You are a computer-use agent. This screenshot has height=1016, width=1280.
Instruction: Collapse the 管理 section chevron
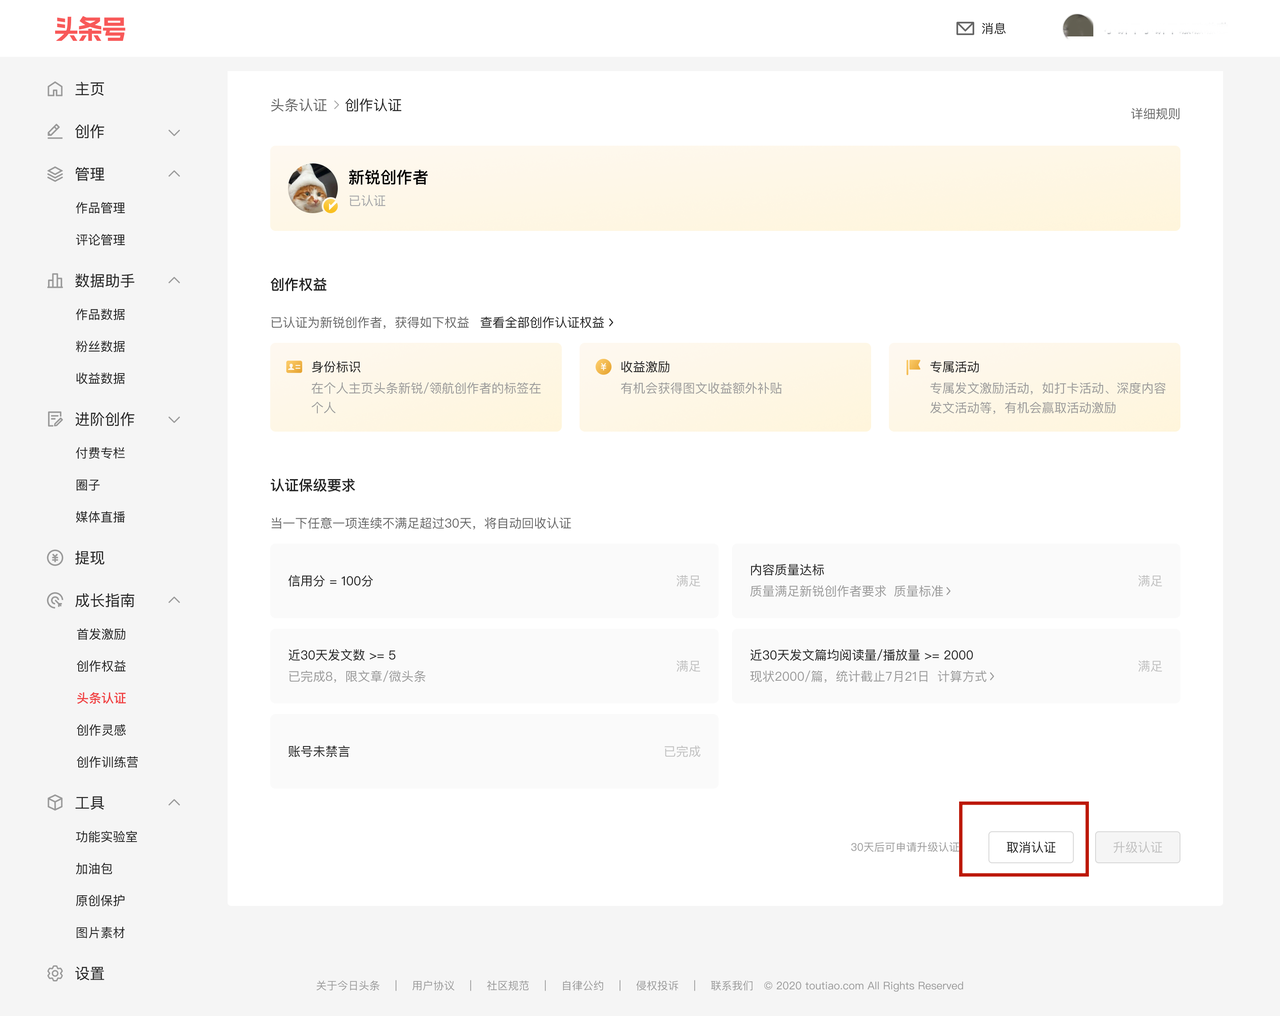tap(174, 174)
